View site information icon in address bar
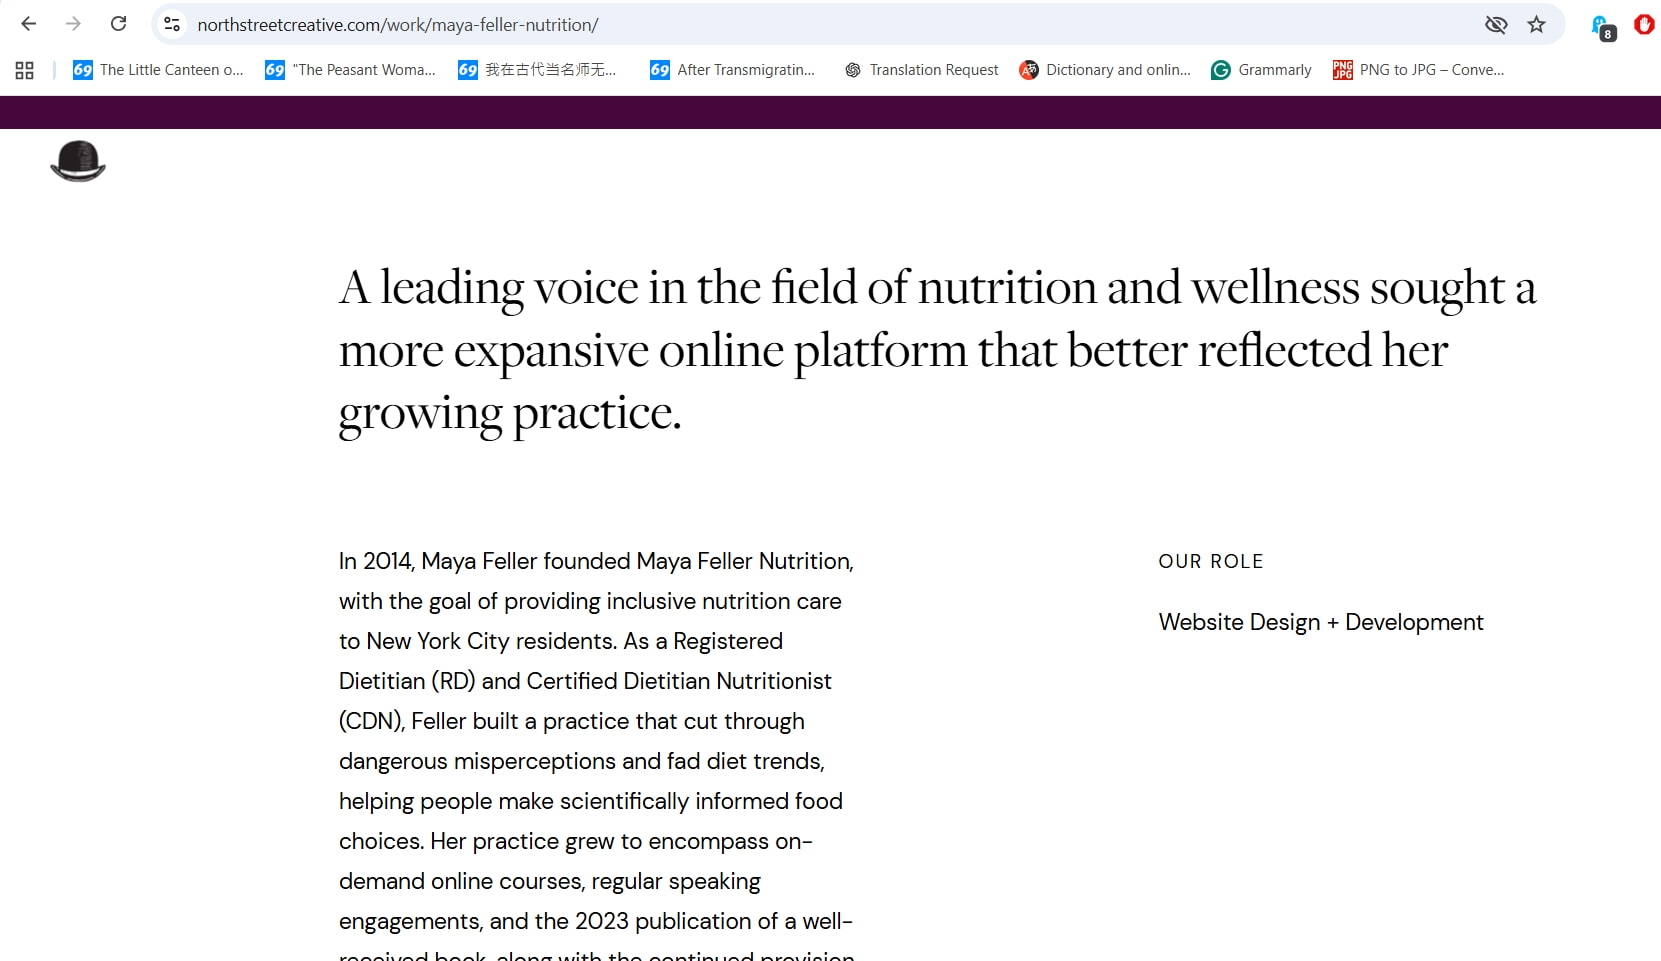 click(172, 24)
